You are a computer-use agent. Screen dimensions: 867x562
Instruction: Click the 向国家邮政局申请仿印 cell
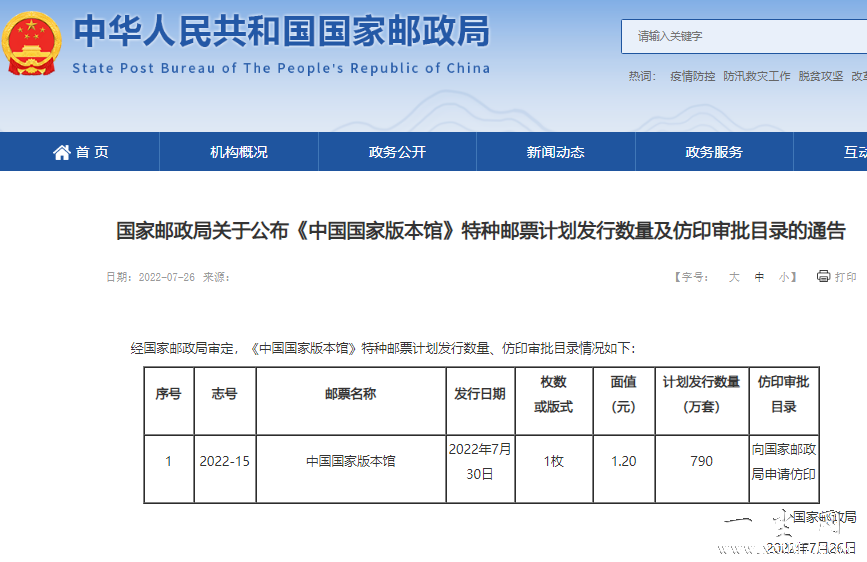[x=784, y=469]
